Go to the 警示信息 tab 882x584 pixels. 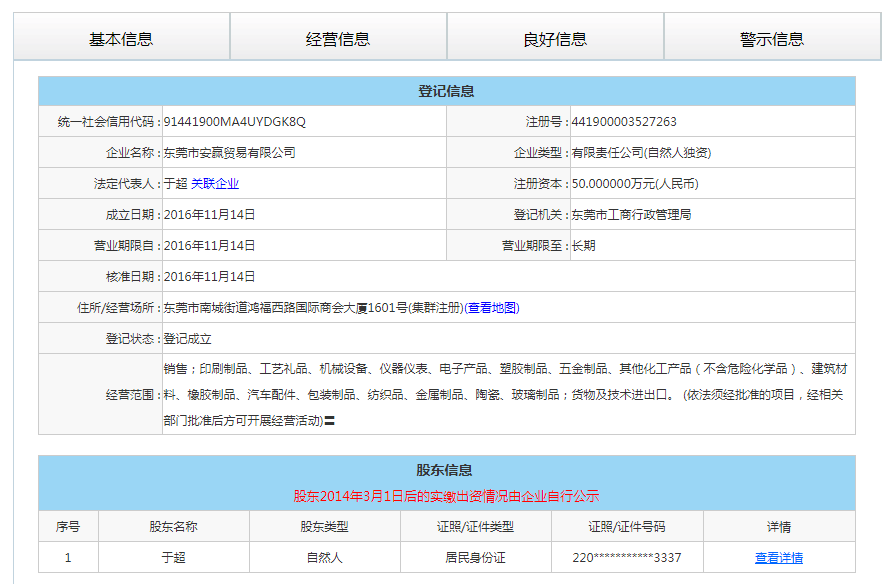point(772,39)
